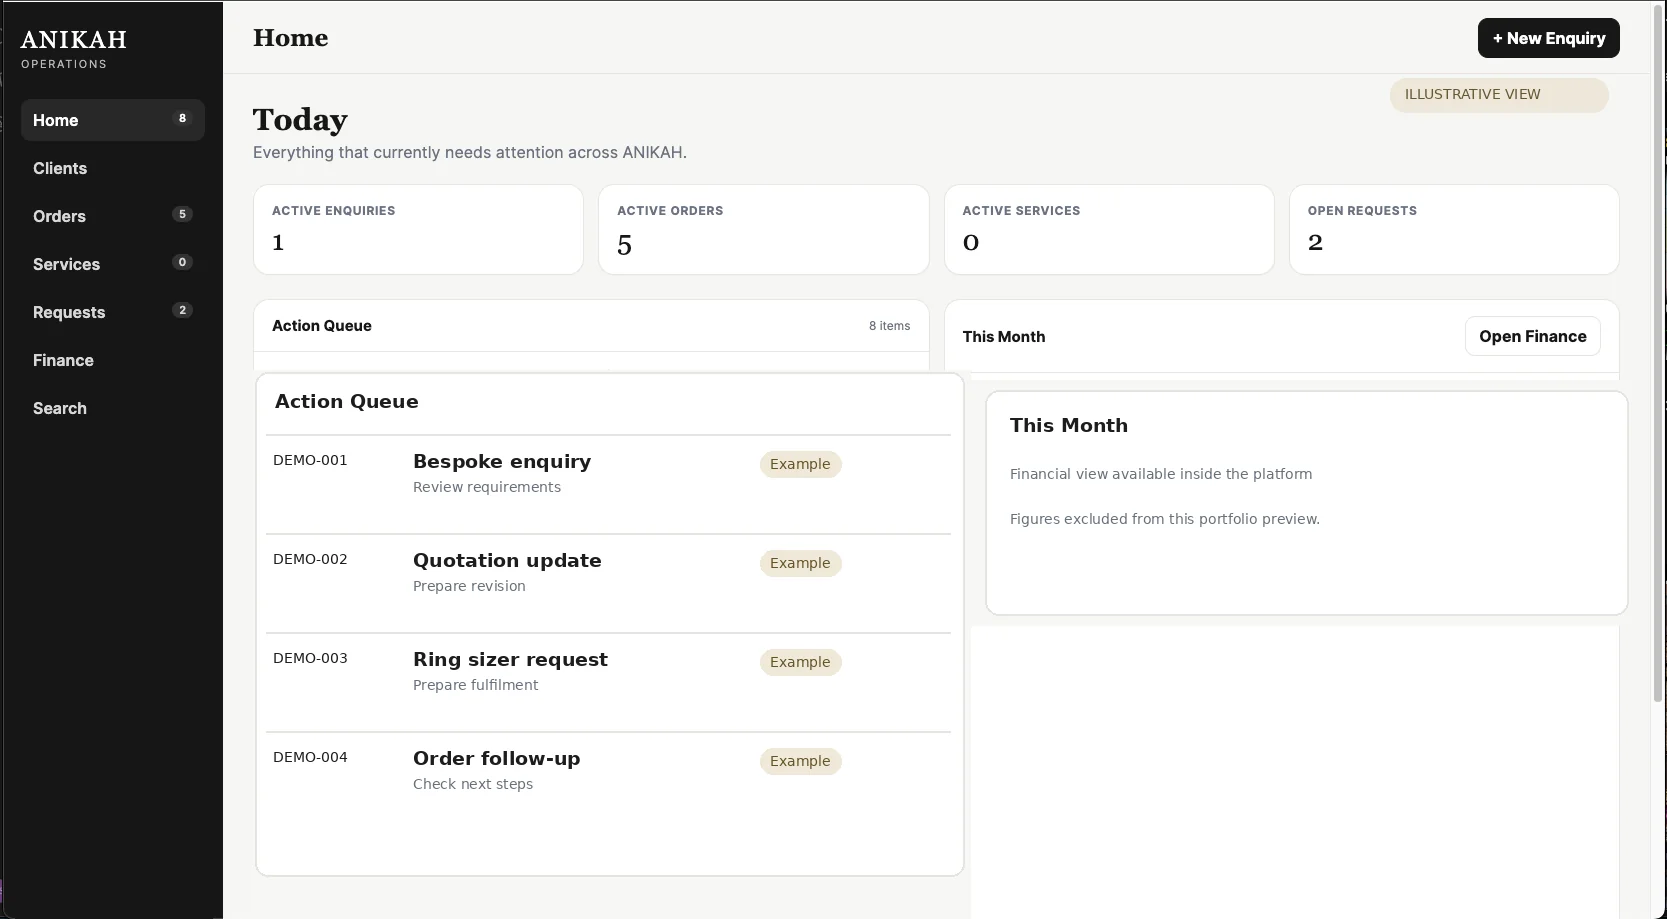
Task: Click the Open Finance button
Action: [1532, 336]
